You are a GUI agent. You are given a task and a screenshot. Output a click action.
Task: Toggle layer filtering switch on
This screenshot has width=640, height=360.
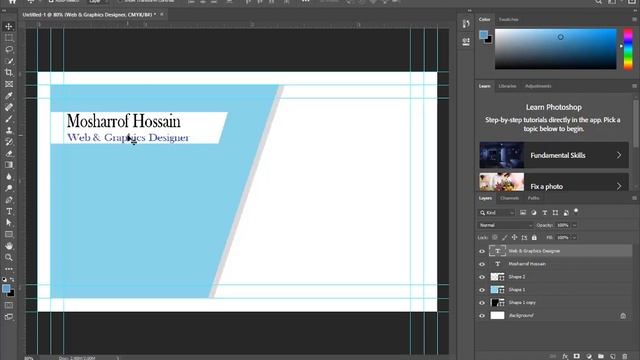pos(576,211)
